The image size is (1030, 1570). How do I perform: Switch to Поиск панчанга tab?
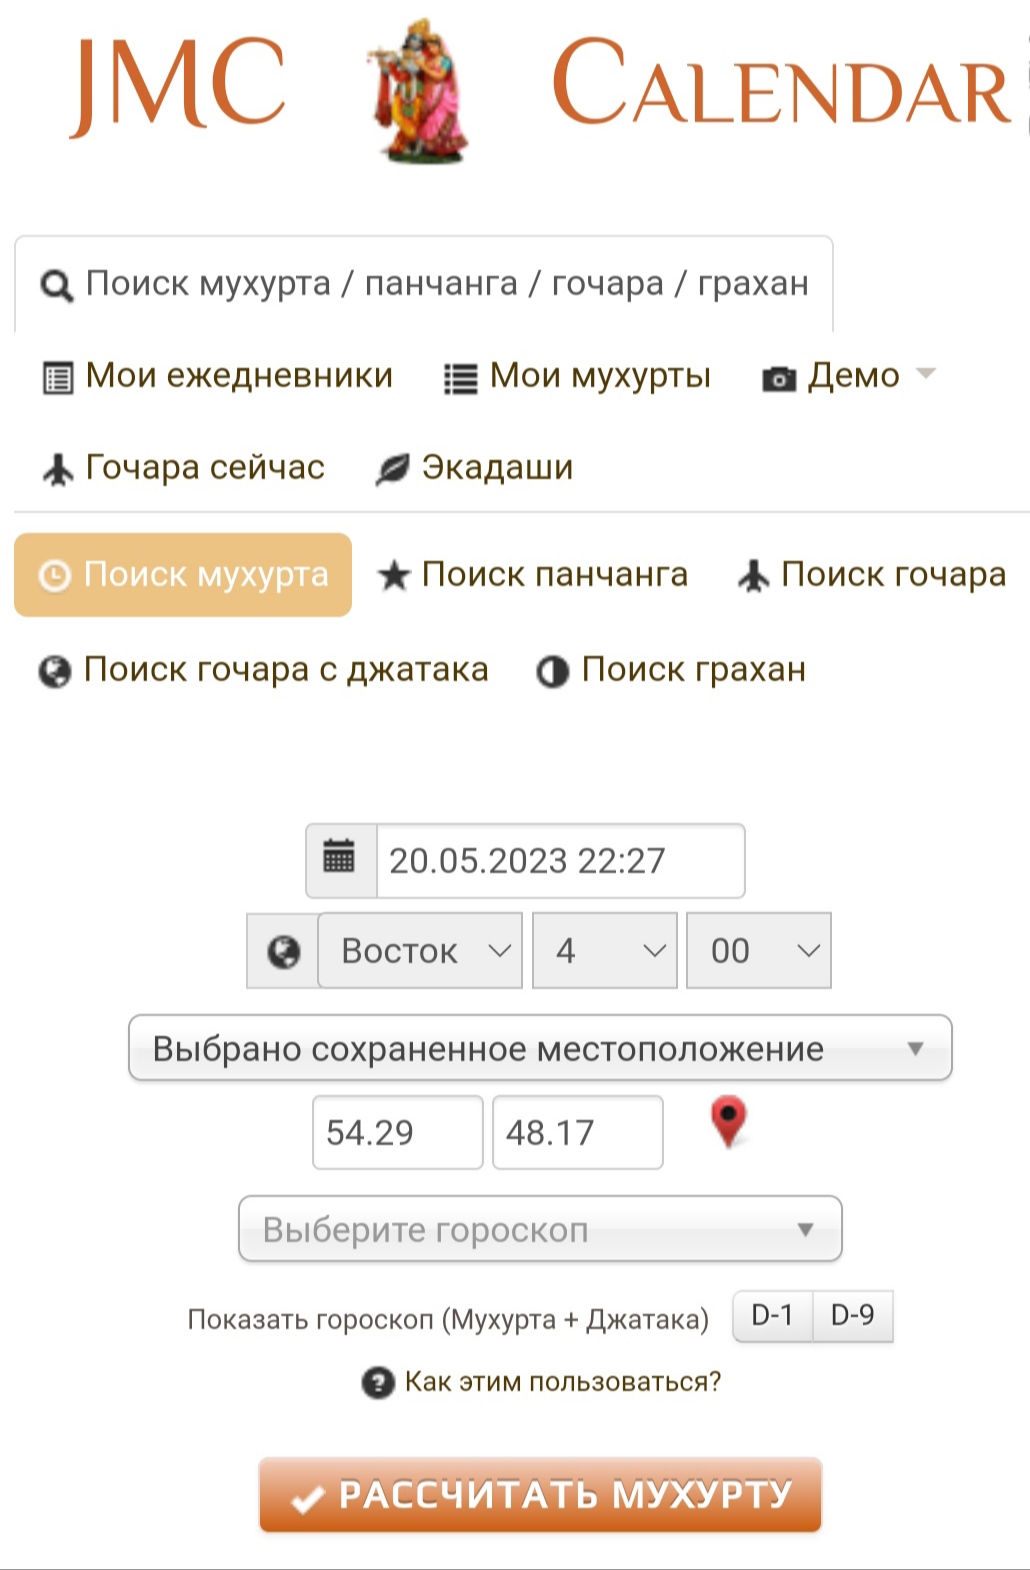tap(533, 575)
